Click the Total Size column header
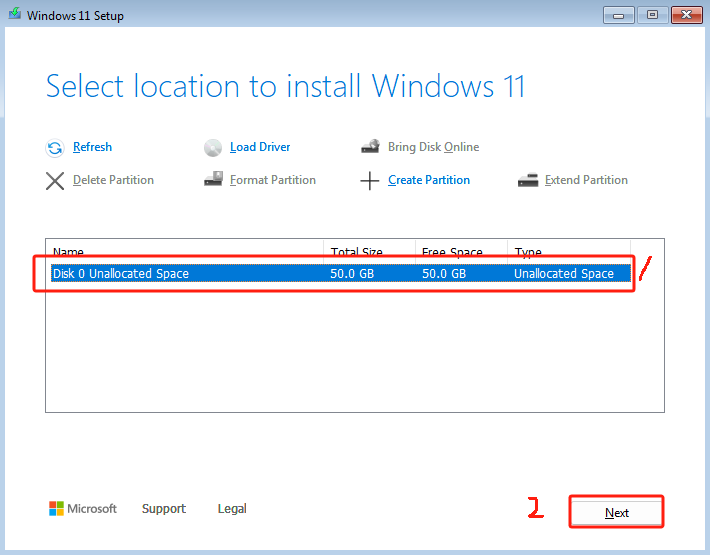This screenshot has width=710, height=555. pos(369,252)
